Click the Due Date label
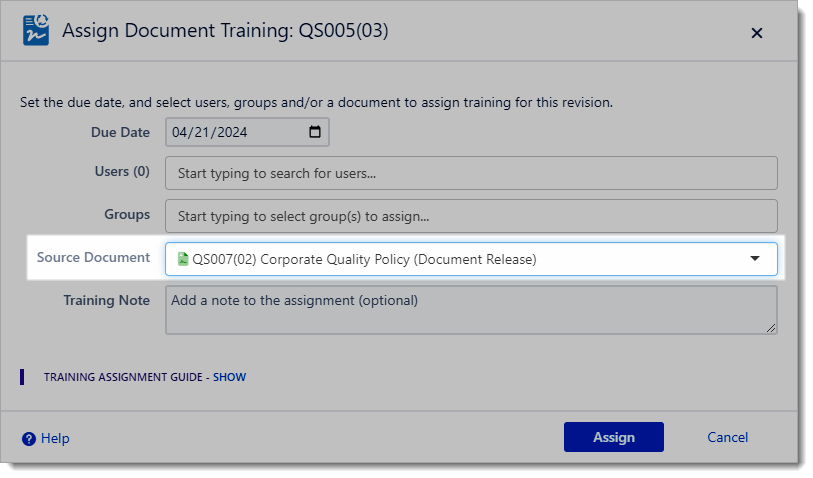 tap(120, 132)
